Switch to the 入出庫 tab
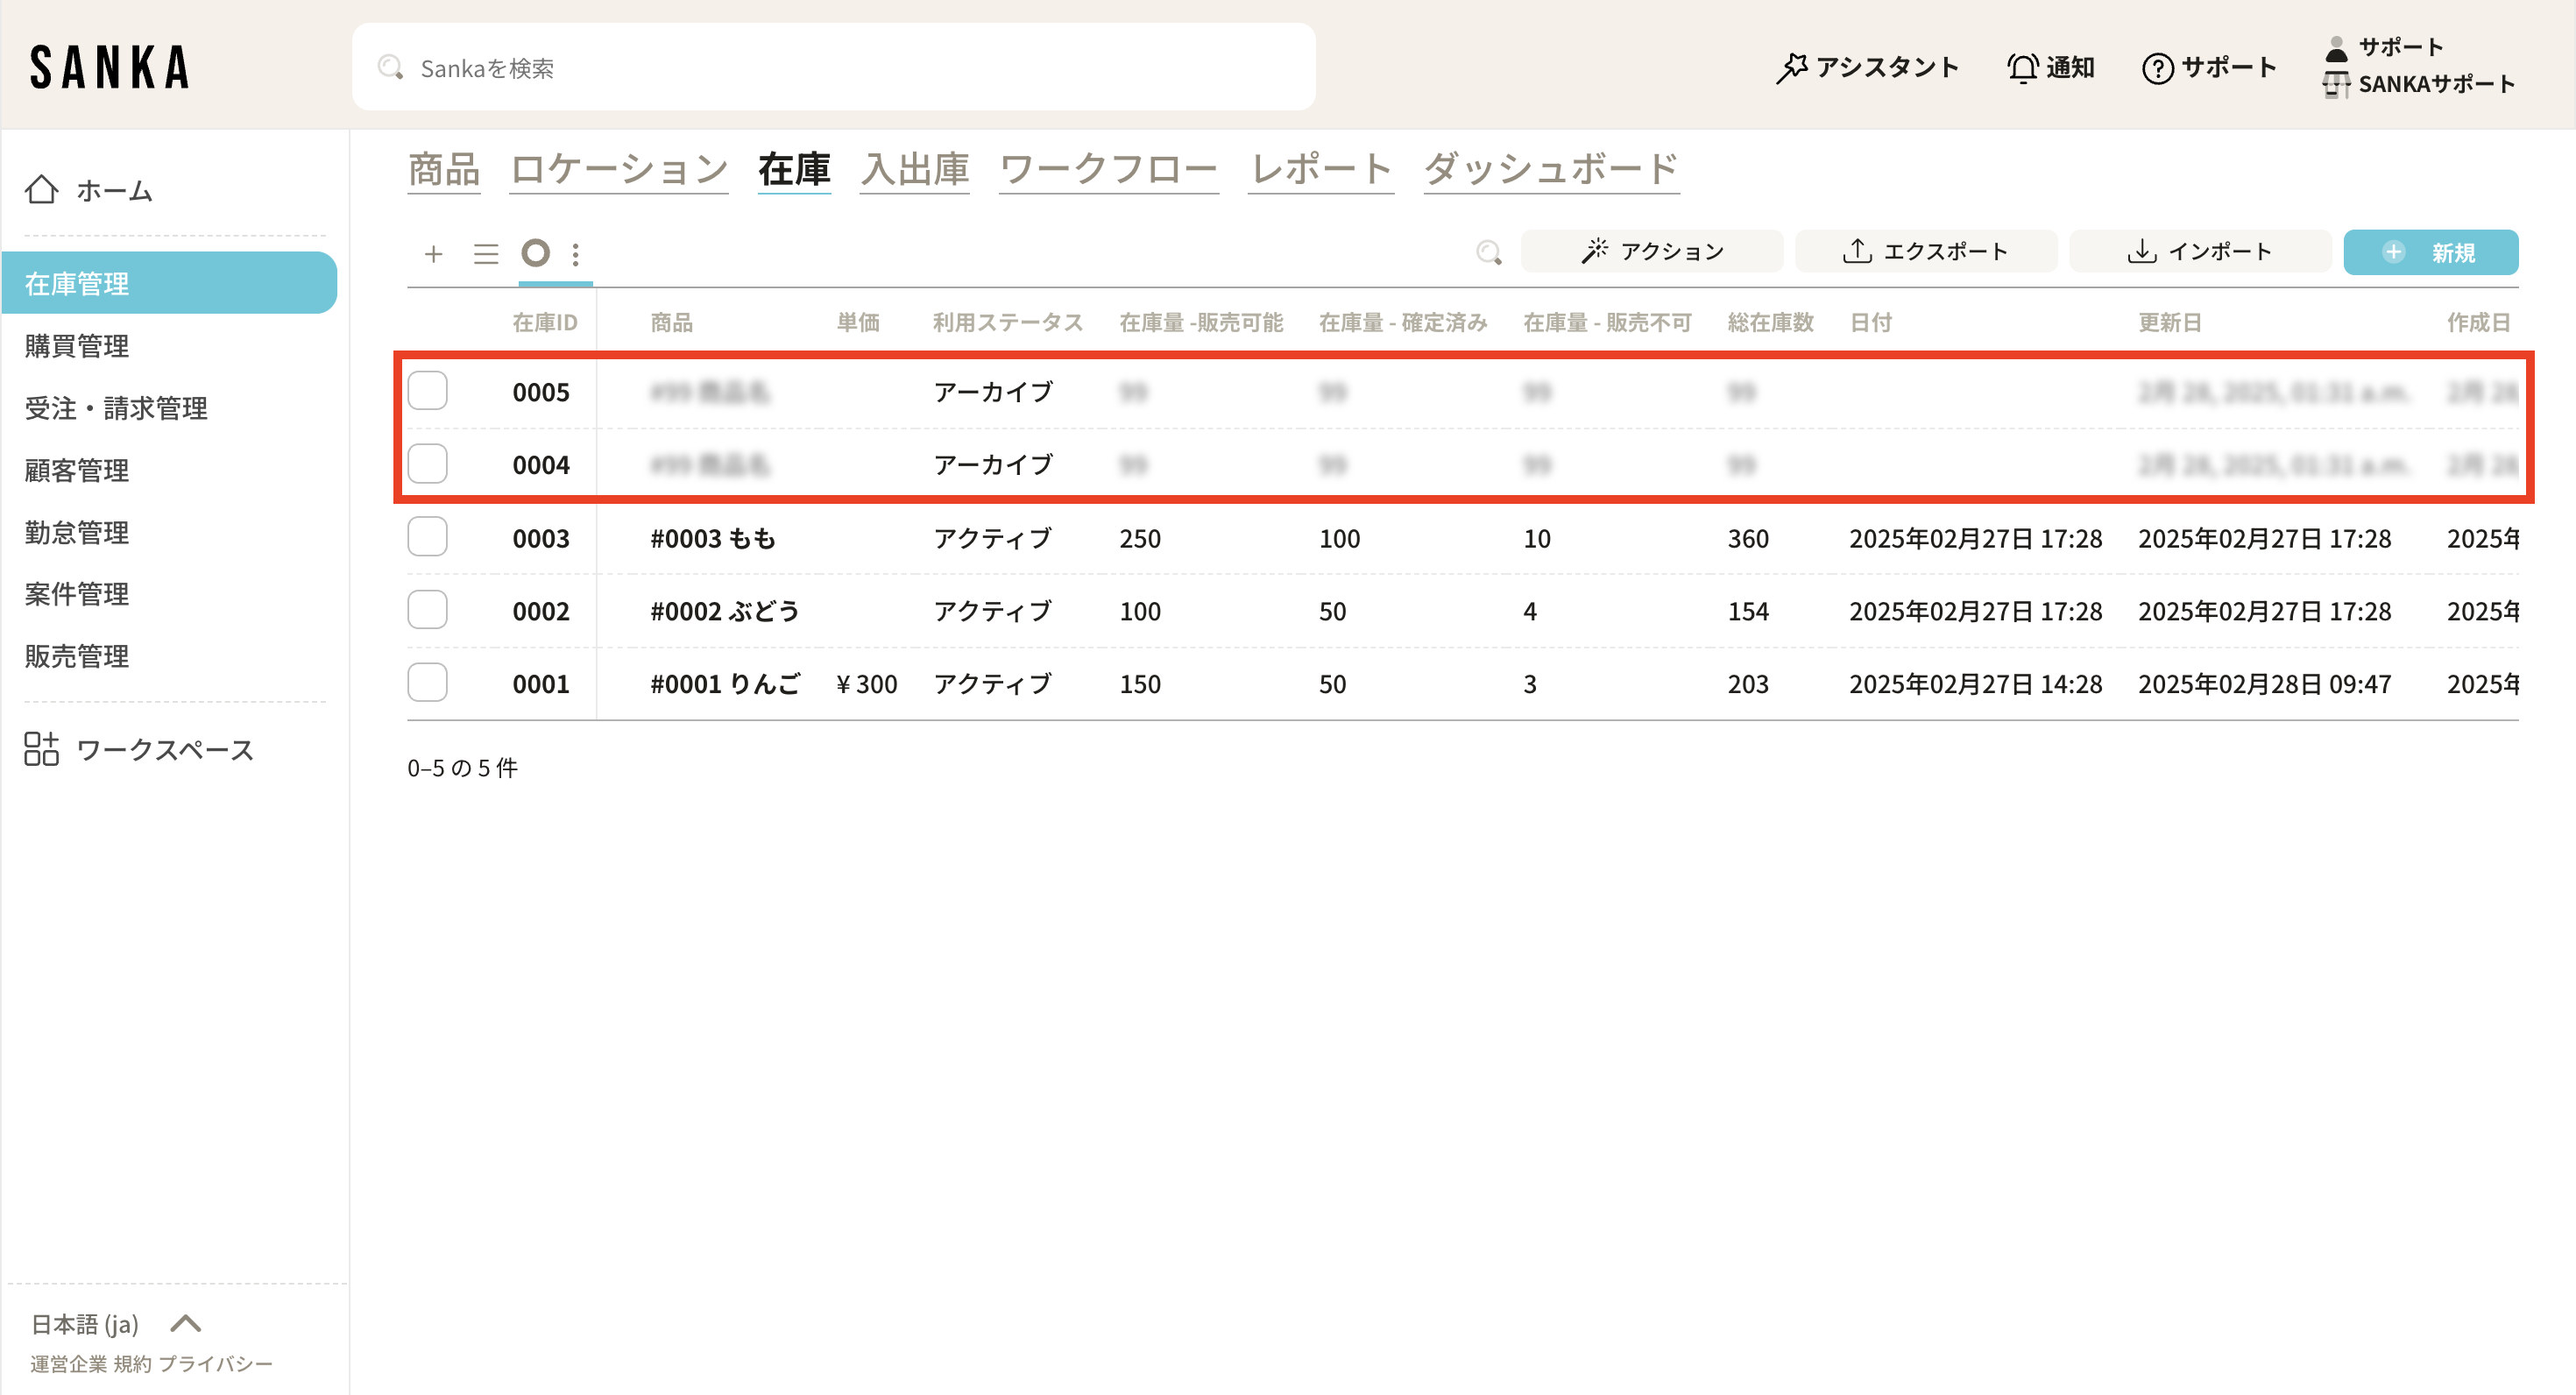 click(x=915, y=169)
